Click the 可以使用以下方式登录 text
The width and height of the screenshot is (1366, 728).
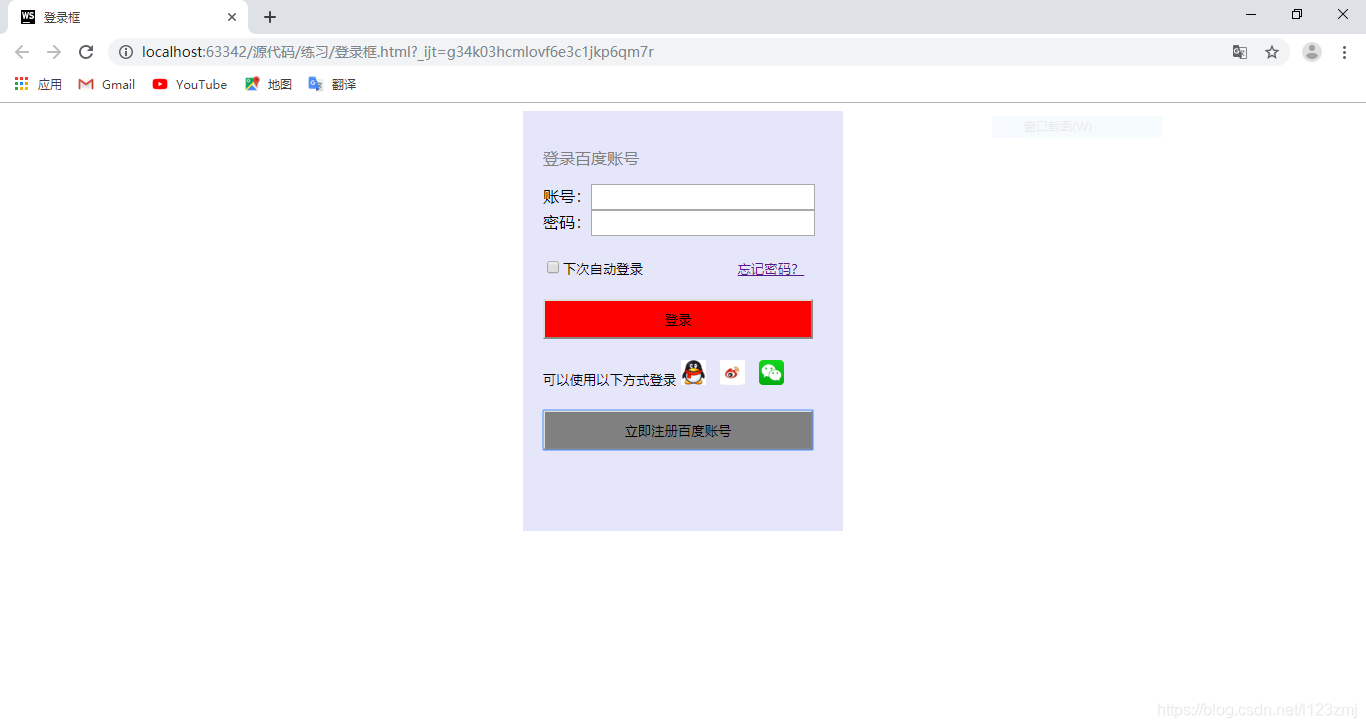610,380
